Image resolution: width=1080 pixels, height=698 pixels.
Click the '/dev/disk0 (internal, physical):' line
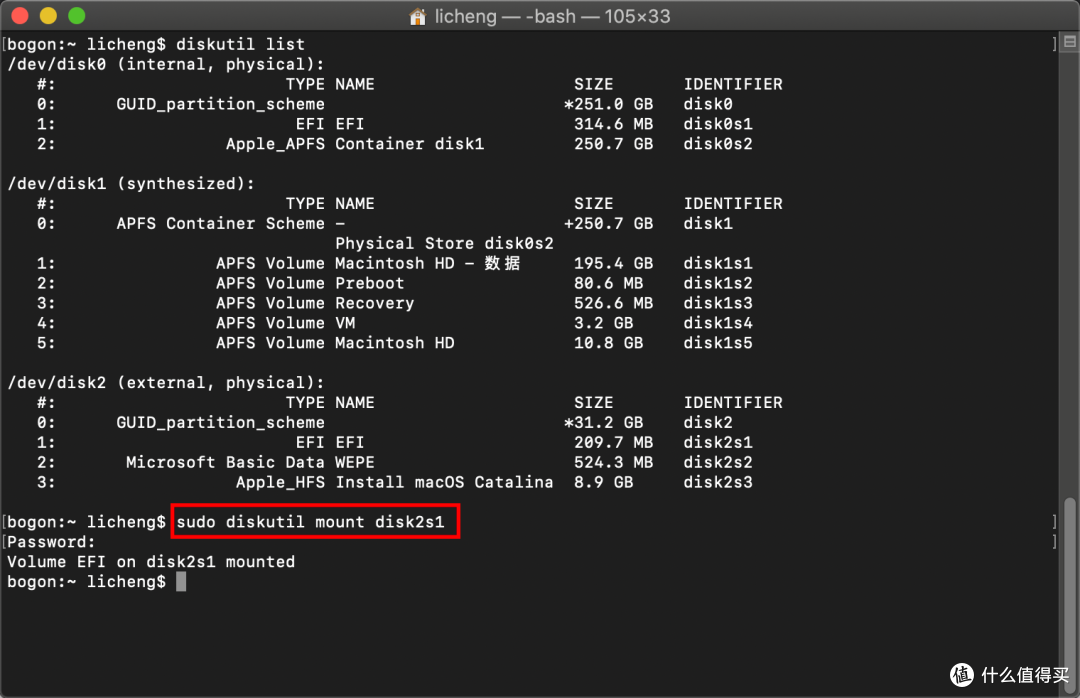point(165,64)
